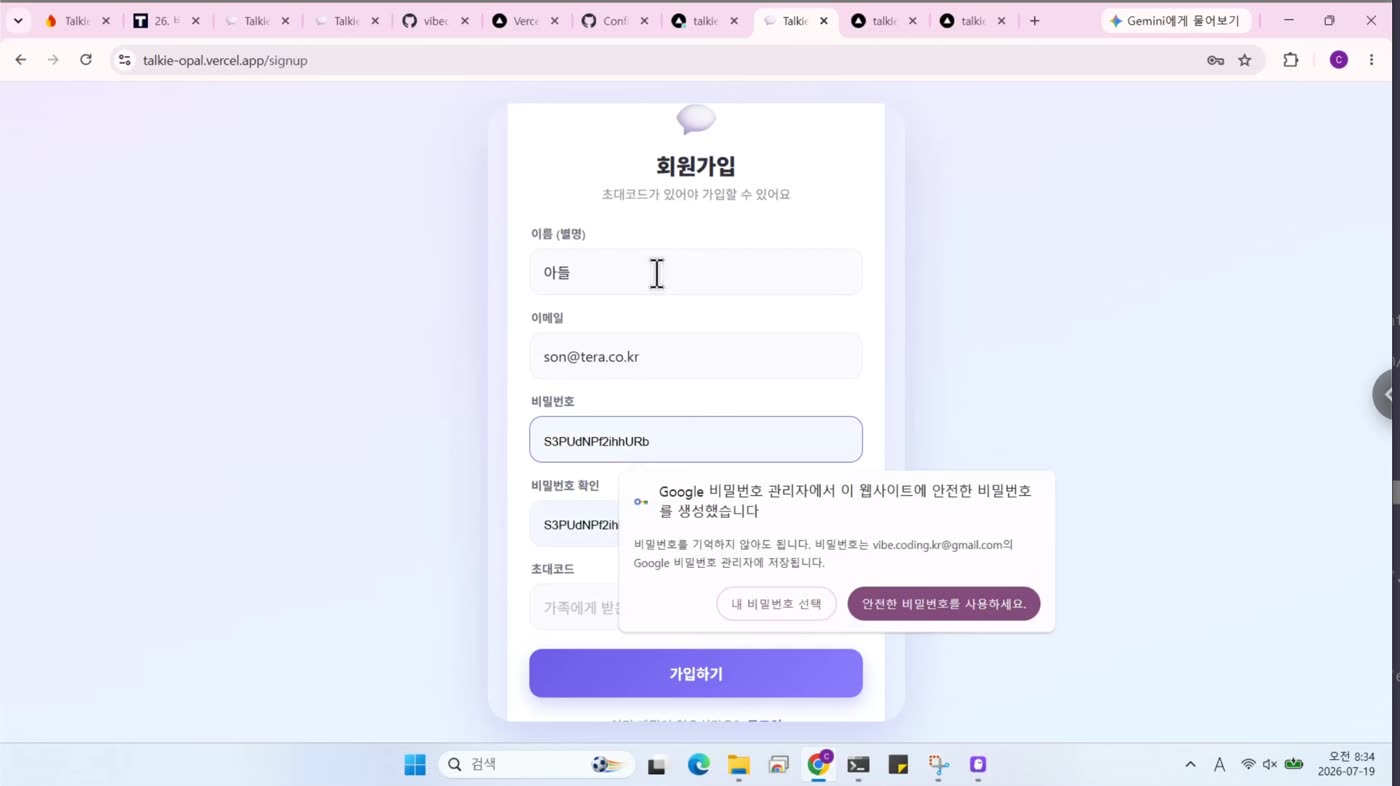Close the vibec tab

coord(464,21)
